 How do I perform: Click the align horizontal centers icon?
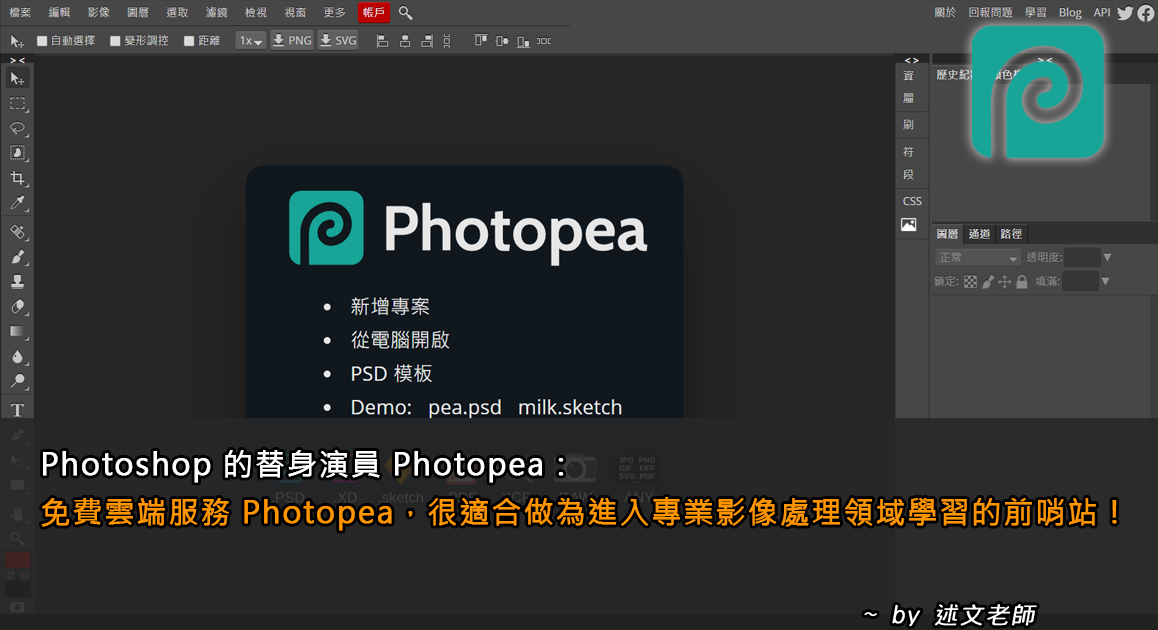[x=405, y=41]
